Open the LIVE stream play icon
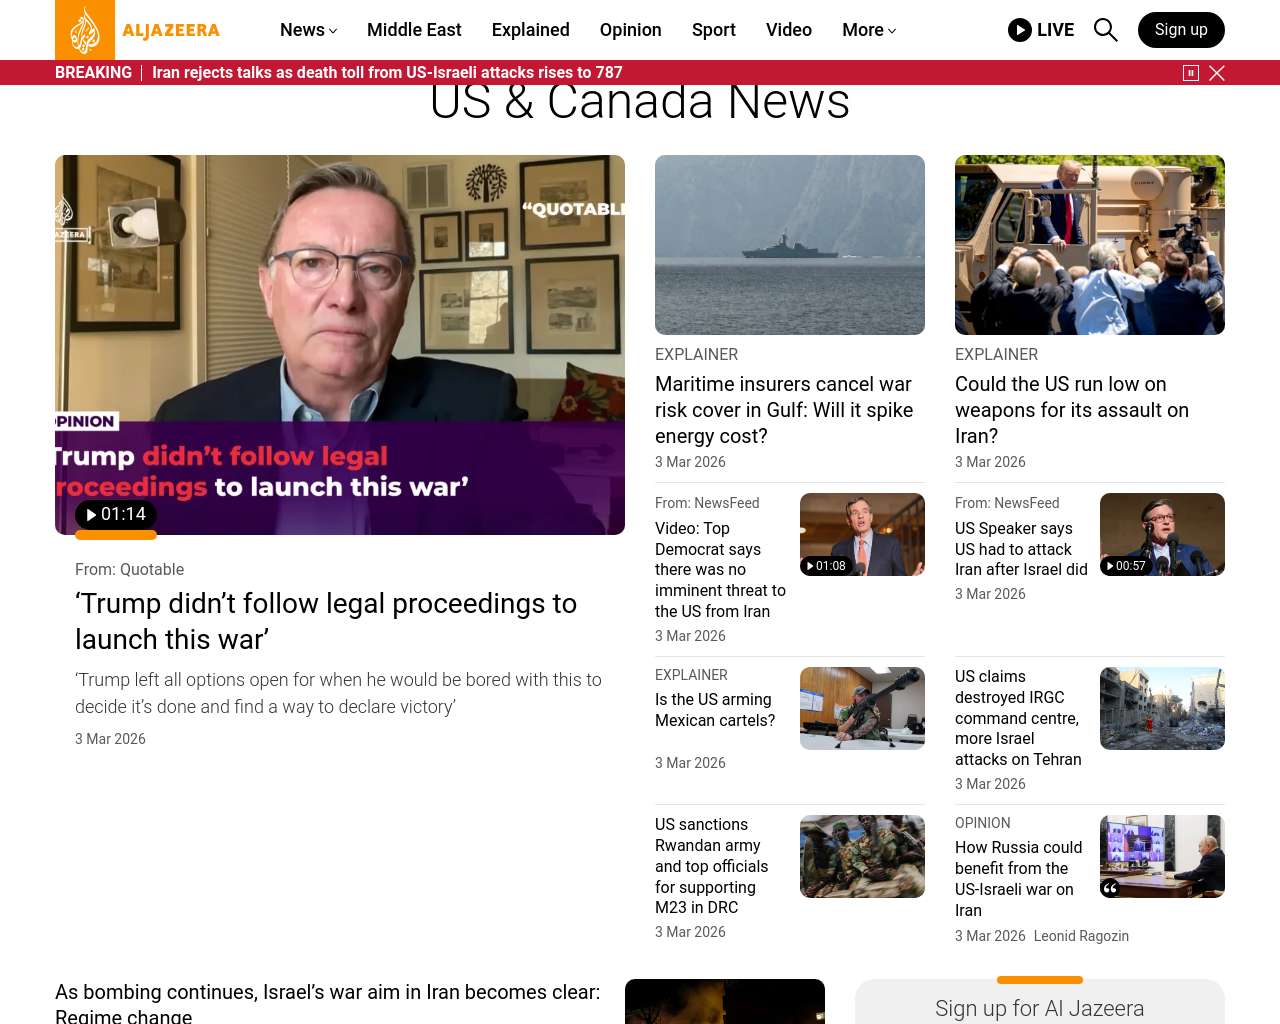The width and height of the screenshot is (1280, 1024). point(1020,30)
